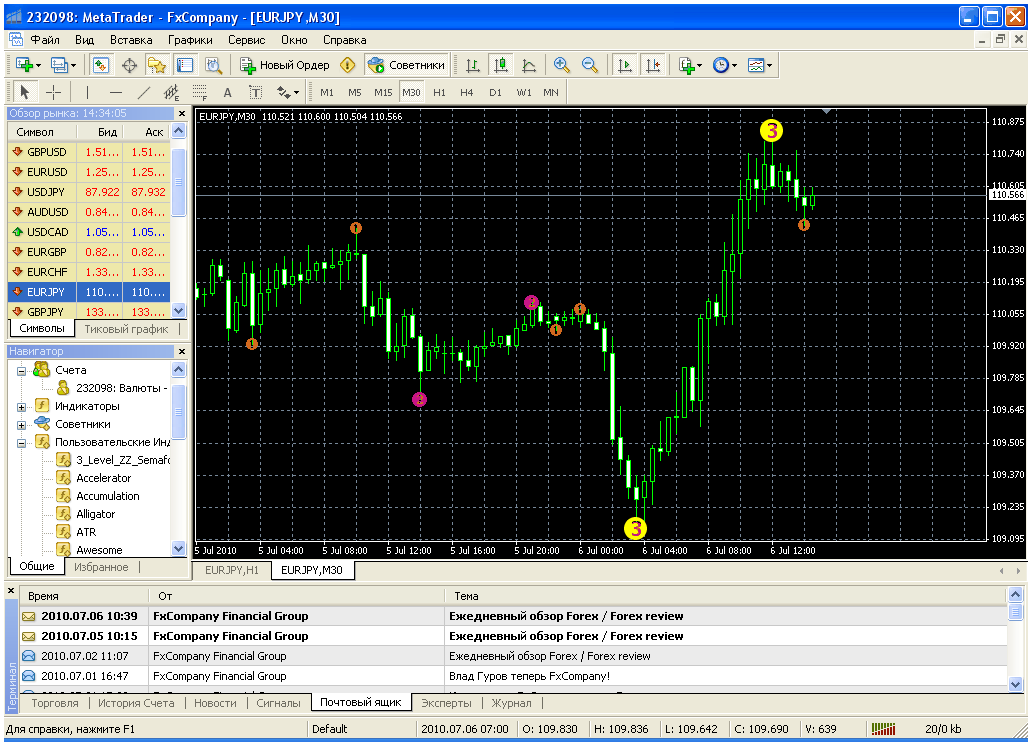
Task: Switch chart to candlesticks icon
Action: [x=501, y=65]
